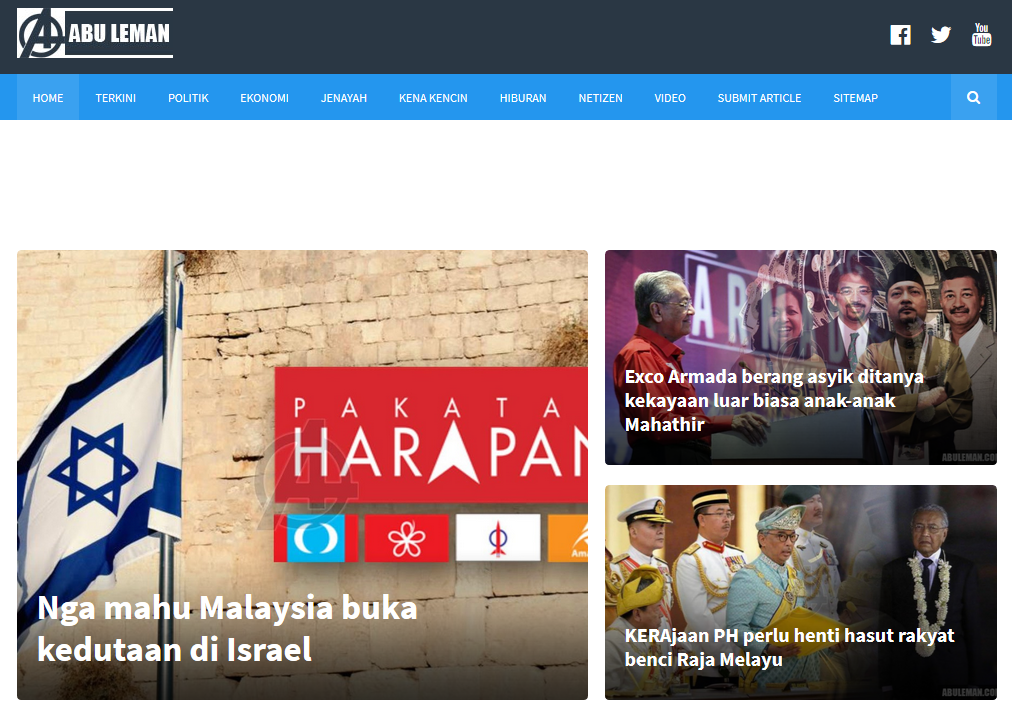Open the KERAjaan PH Raja Melayu headline

click(789, 647)
